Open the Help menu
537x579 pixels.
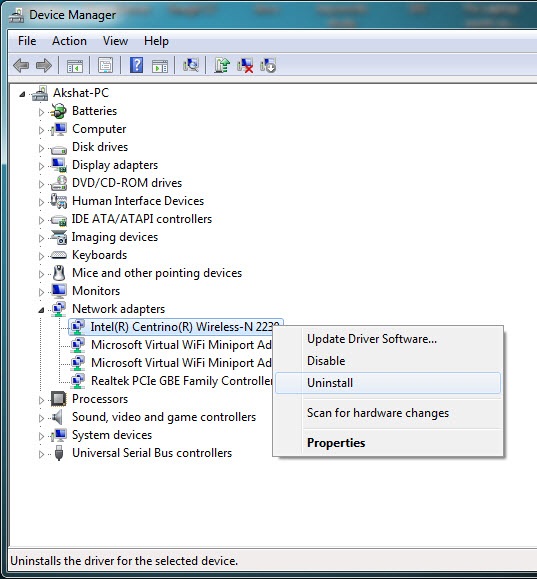[x=156, y=41]
